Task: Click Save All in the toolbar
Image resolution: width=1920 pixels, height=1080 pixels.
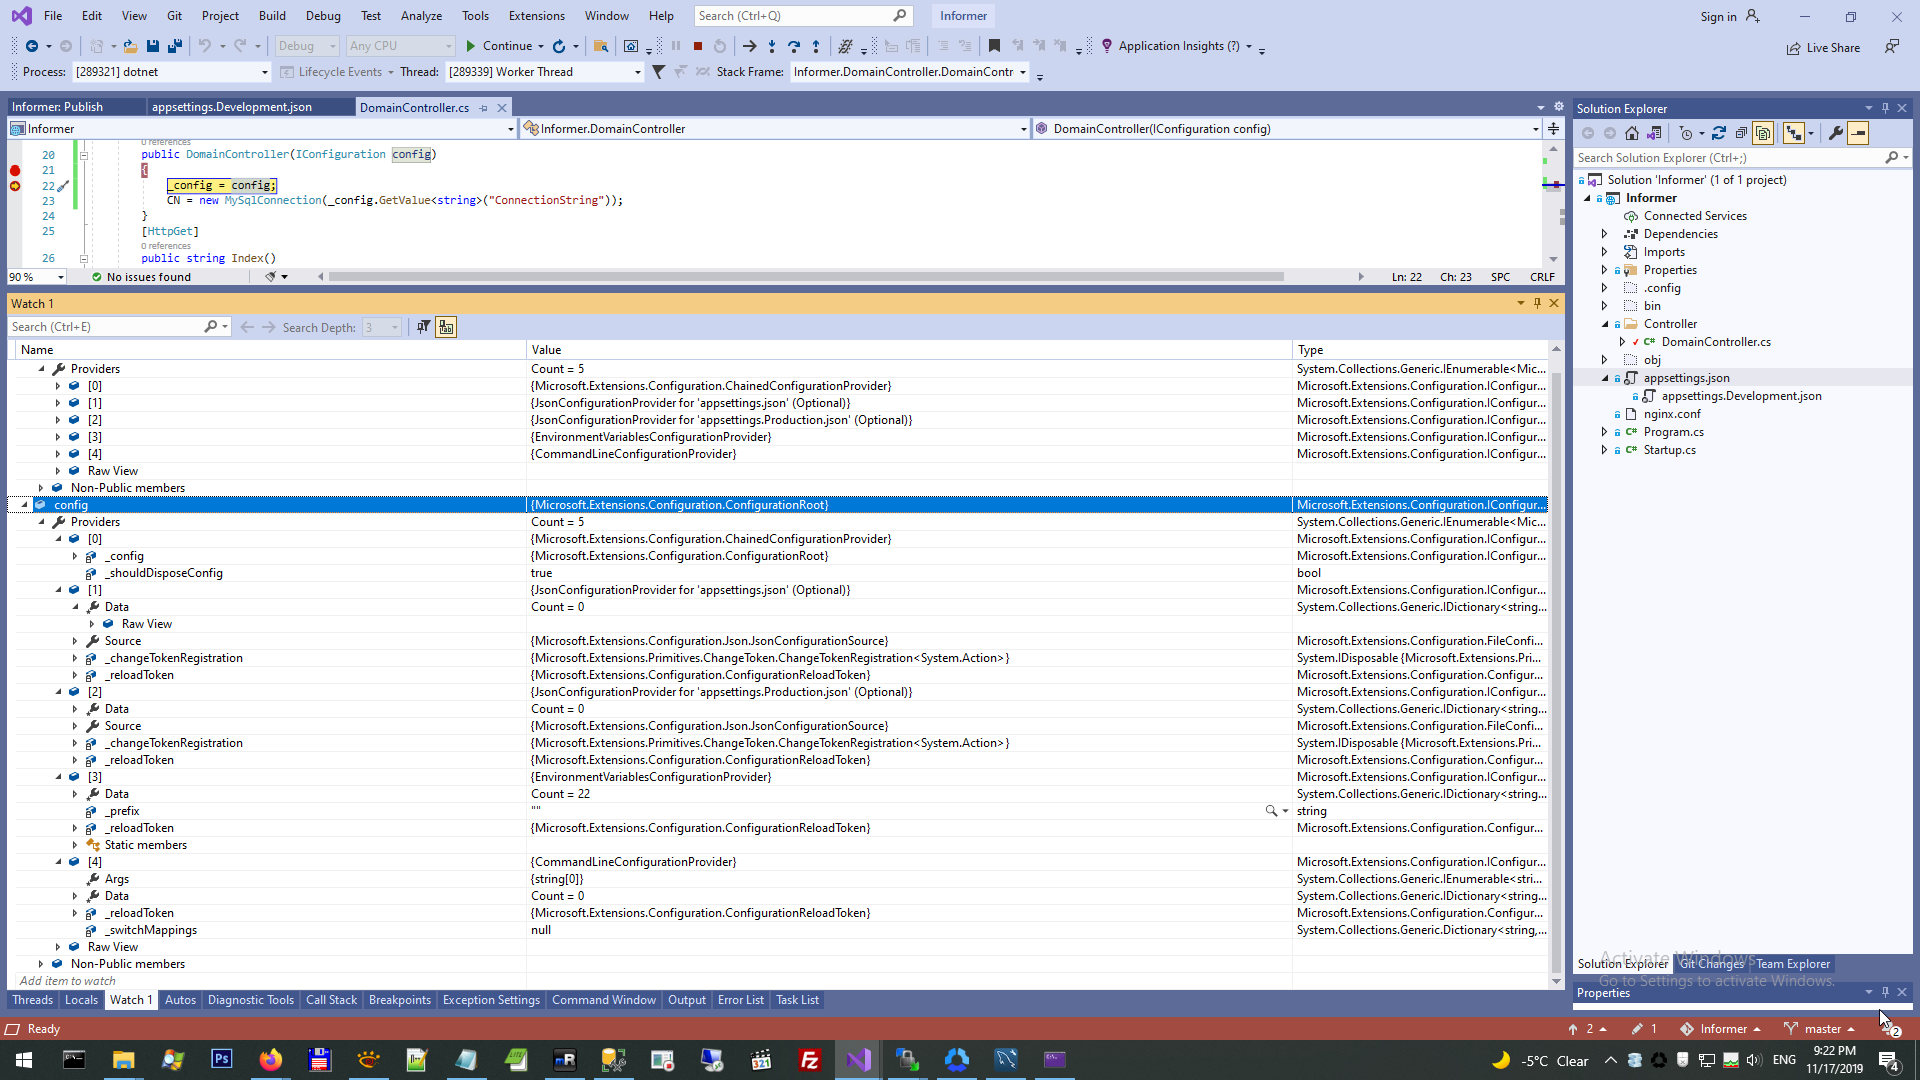Action: (x=174, y=46)
